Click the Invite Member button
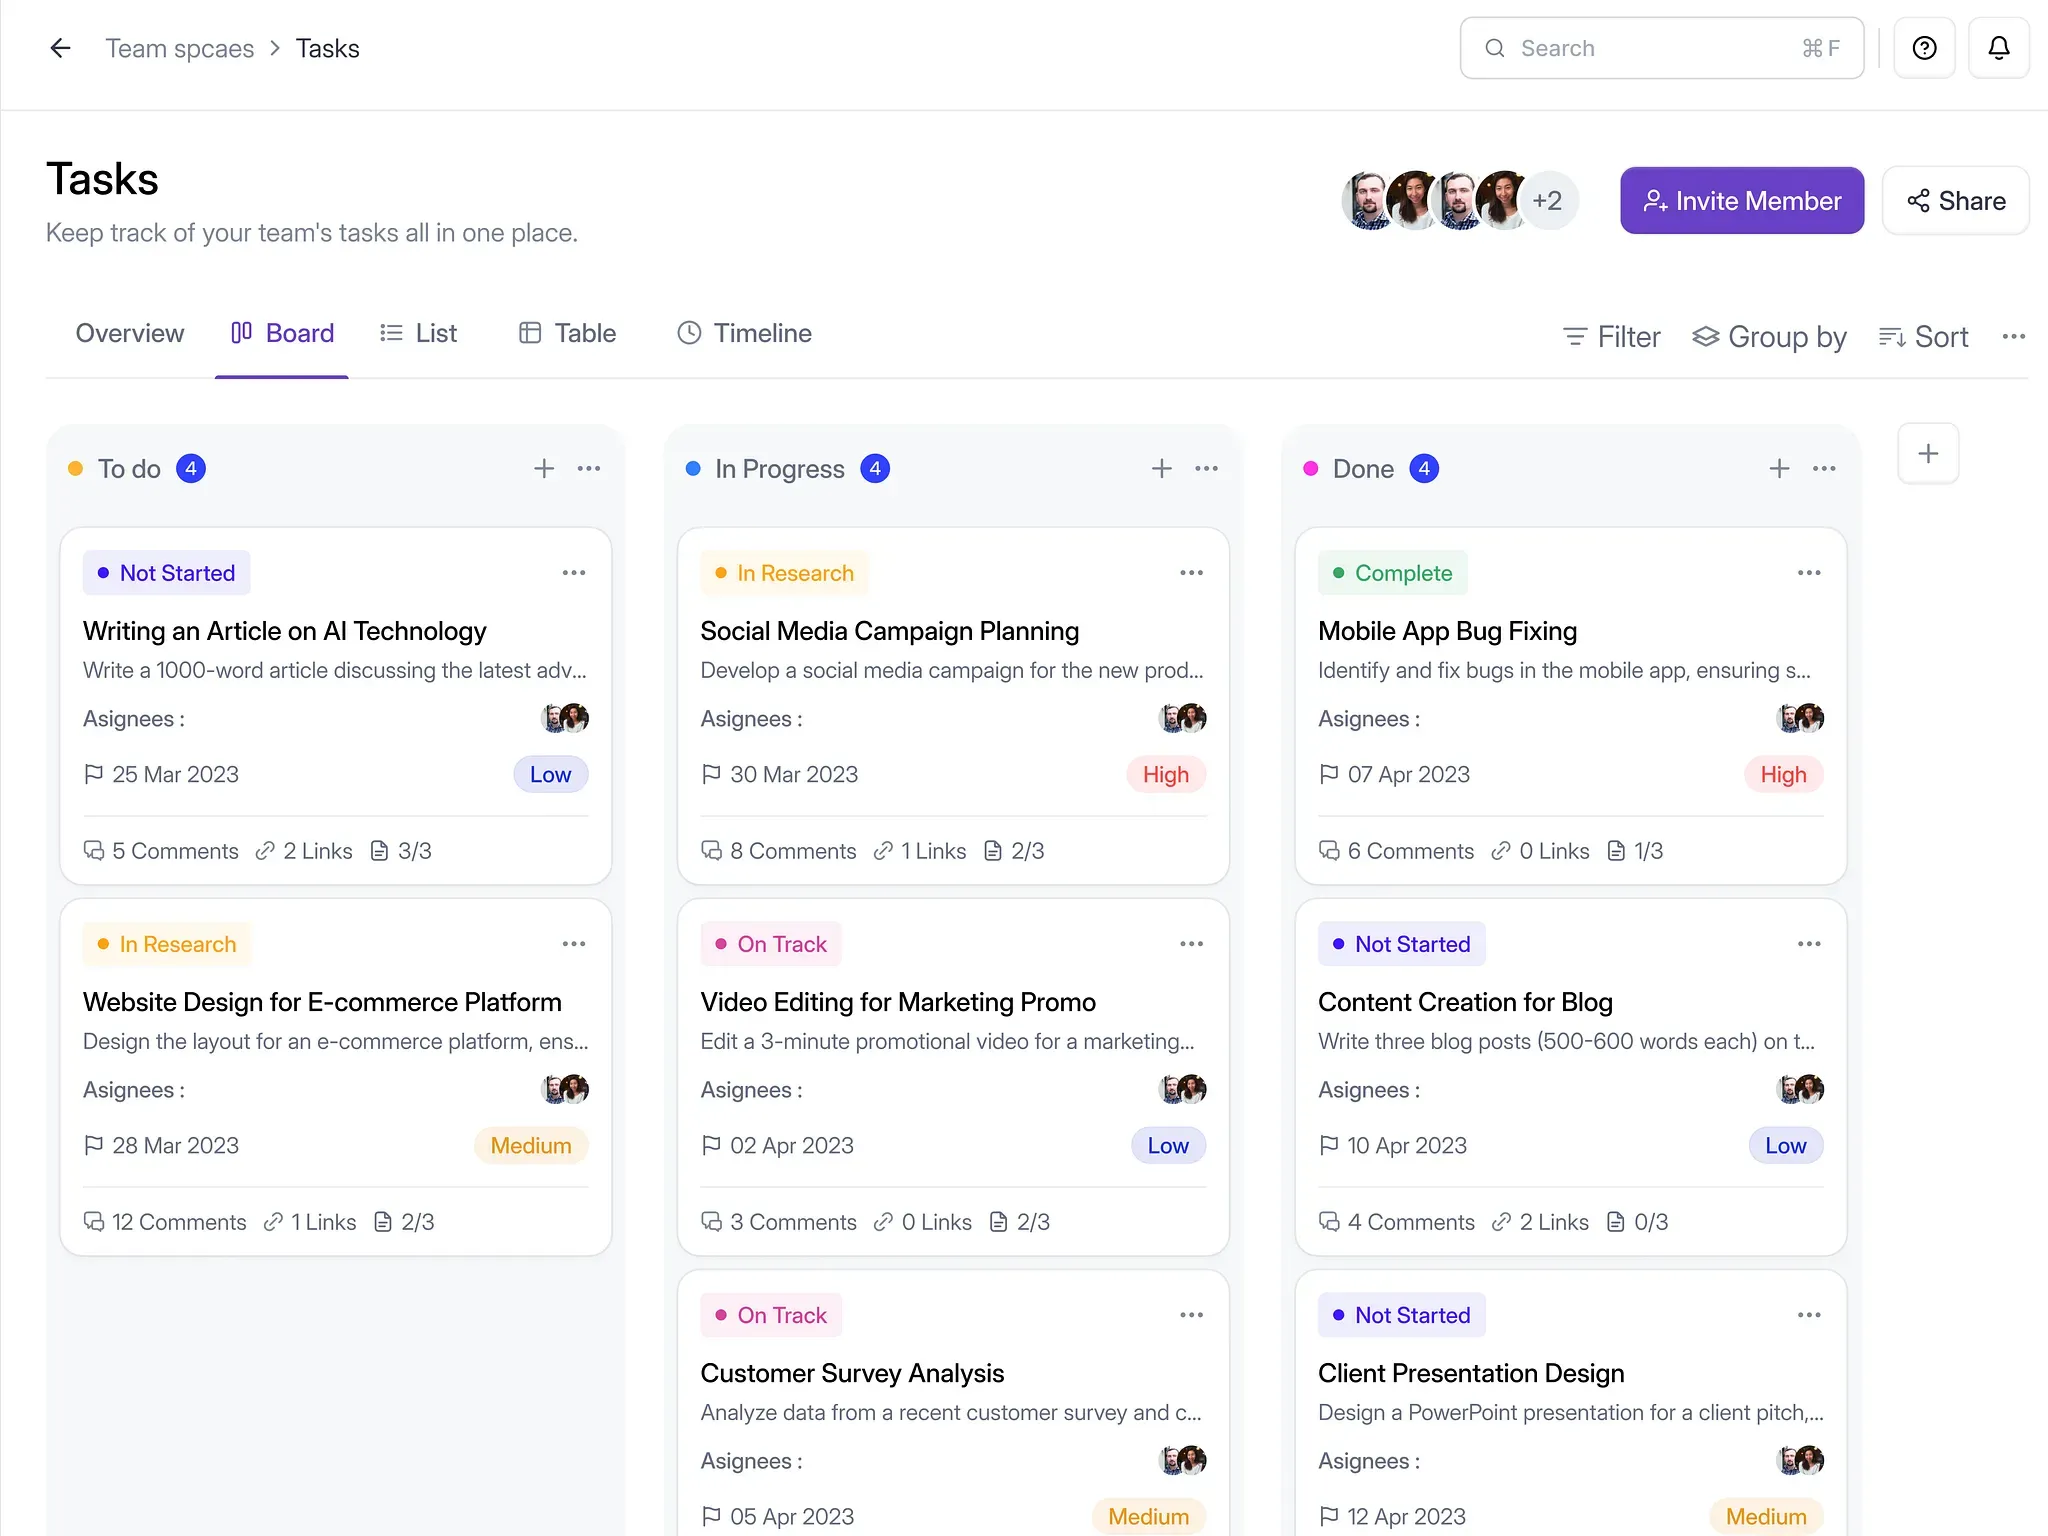 pos(1741,201)
